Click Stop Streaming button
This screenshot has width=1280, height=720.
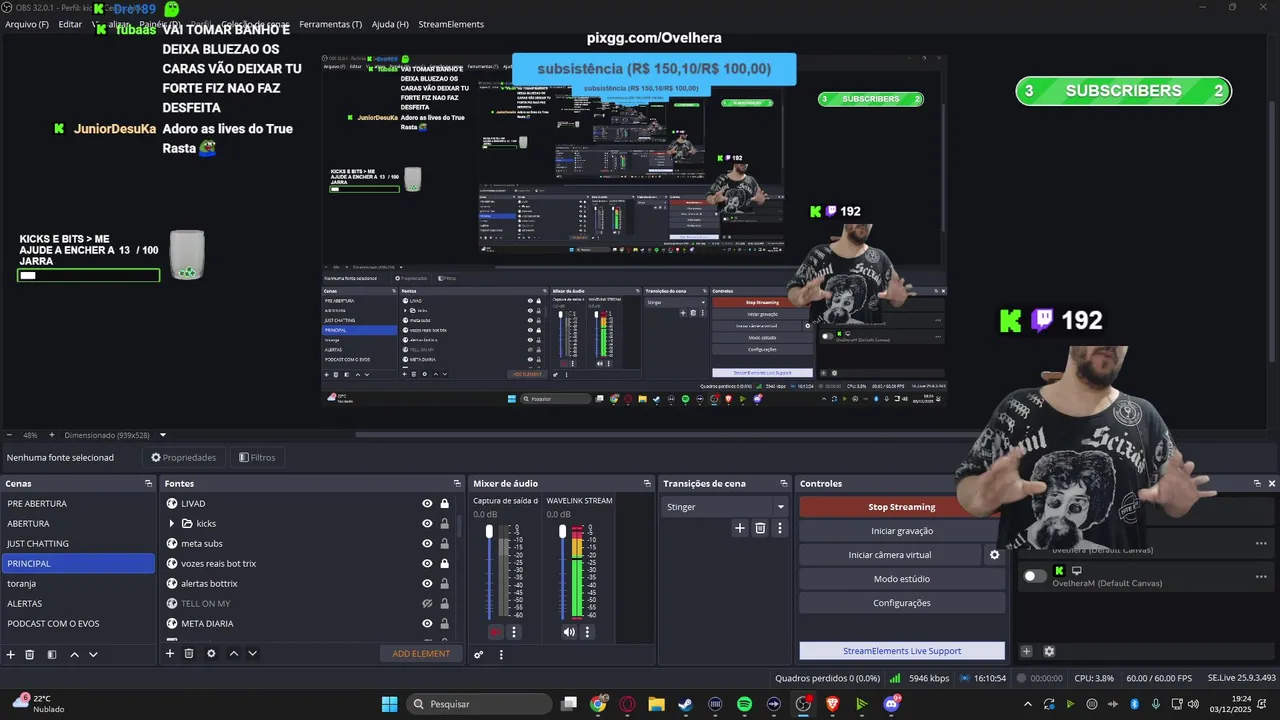click(x=902, y=507)
